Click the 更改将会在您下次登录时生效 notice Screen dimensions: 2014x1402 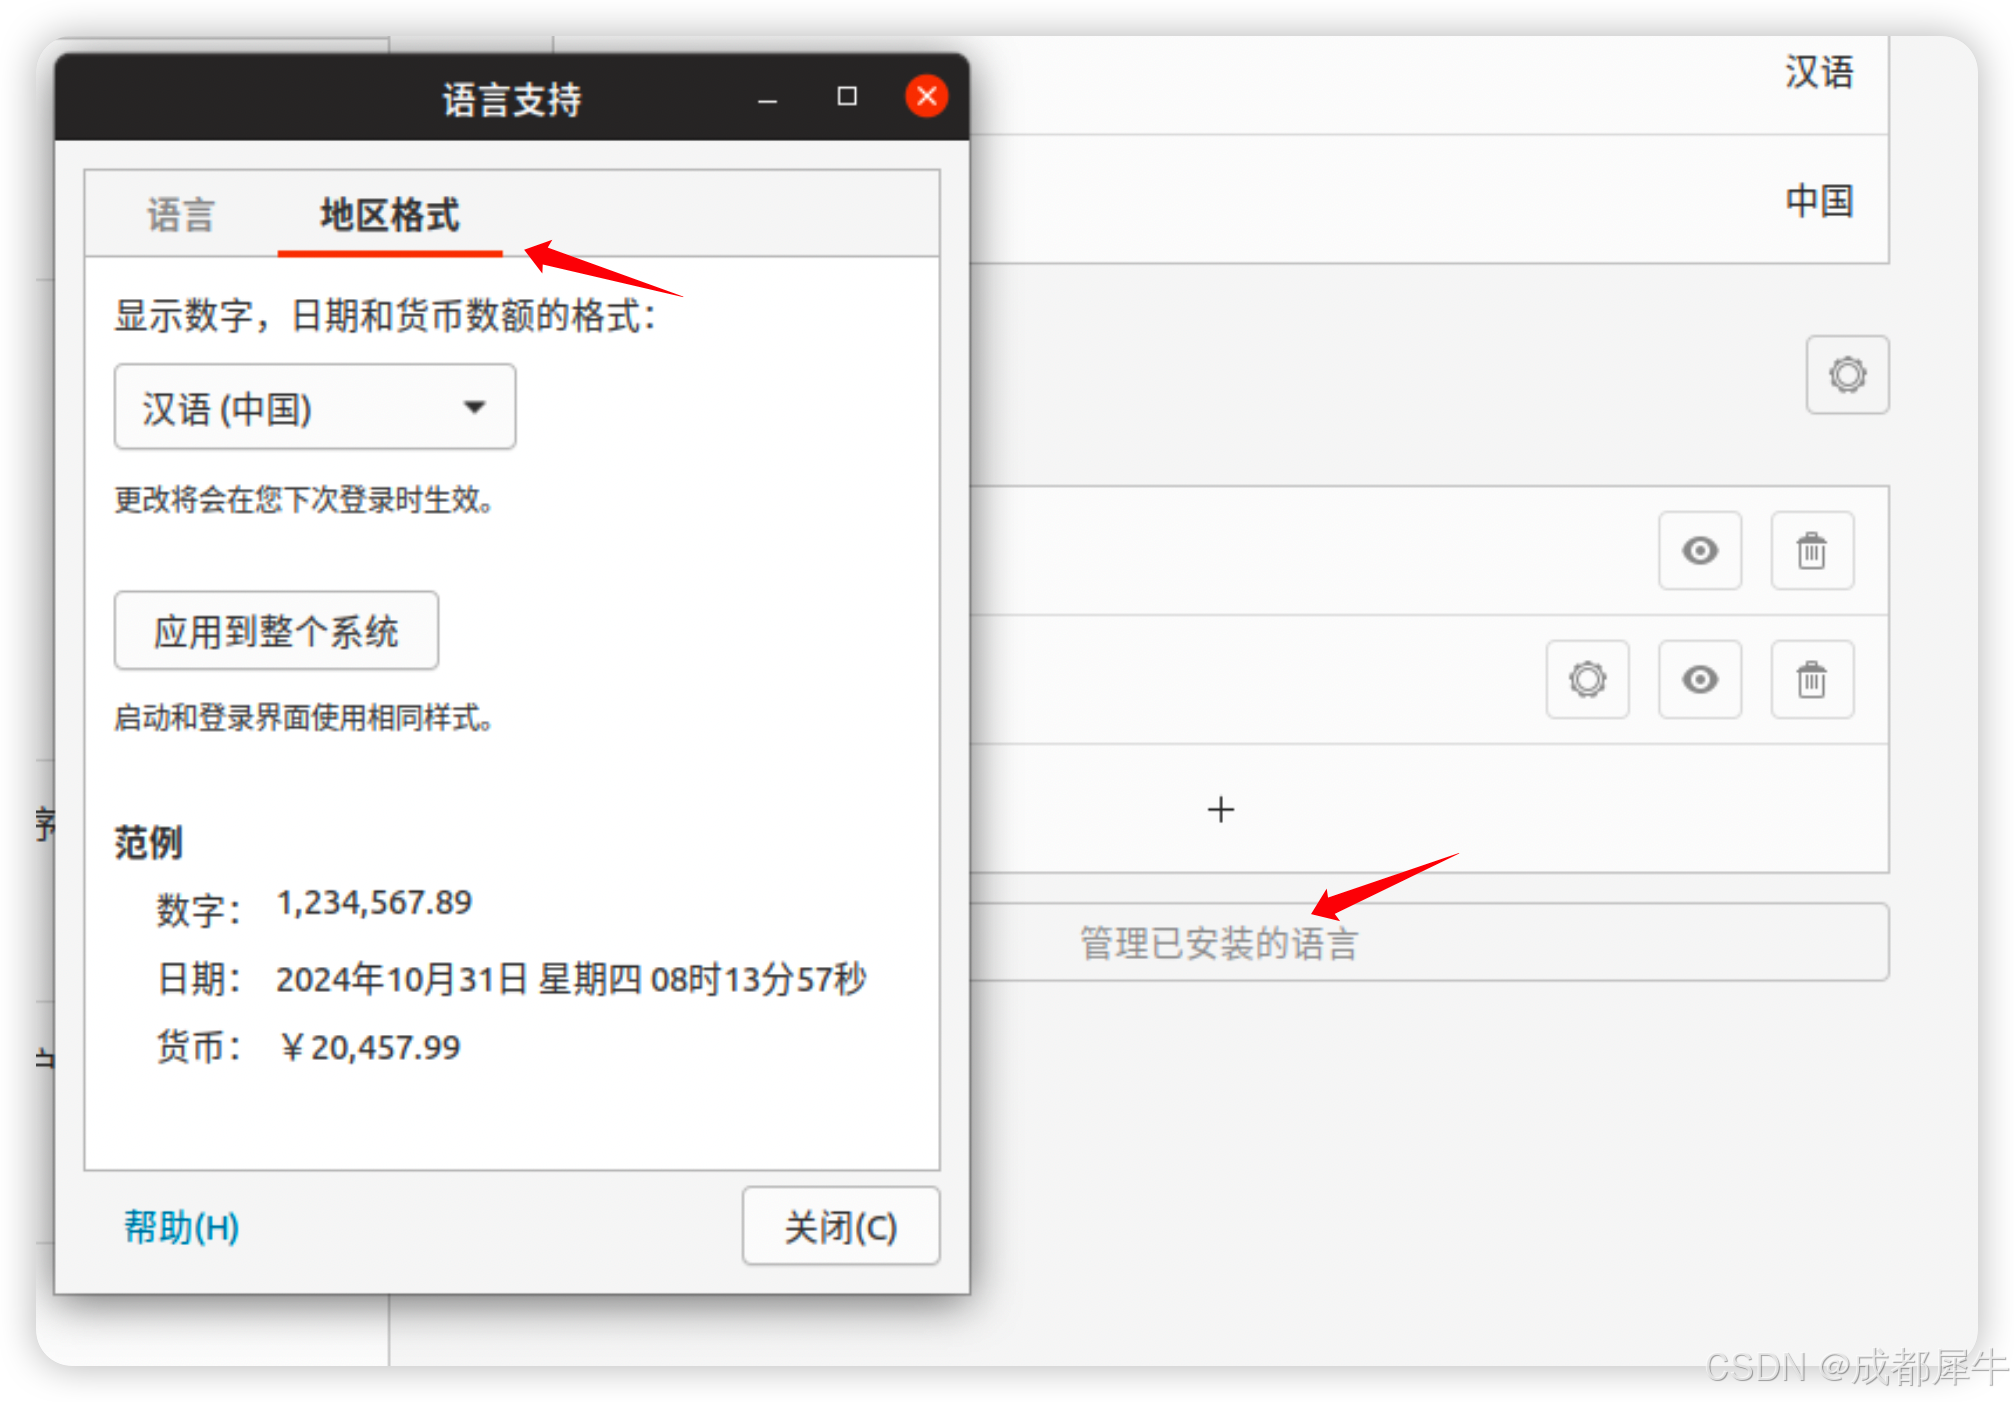tap(303, 498)
